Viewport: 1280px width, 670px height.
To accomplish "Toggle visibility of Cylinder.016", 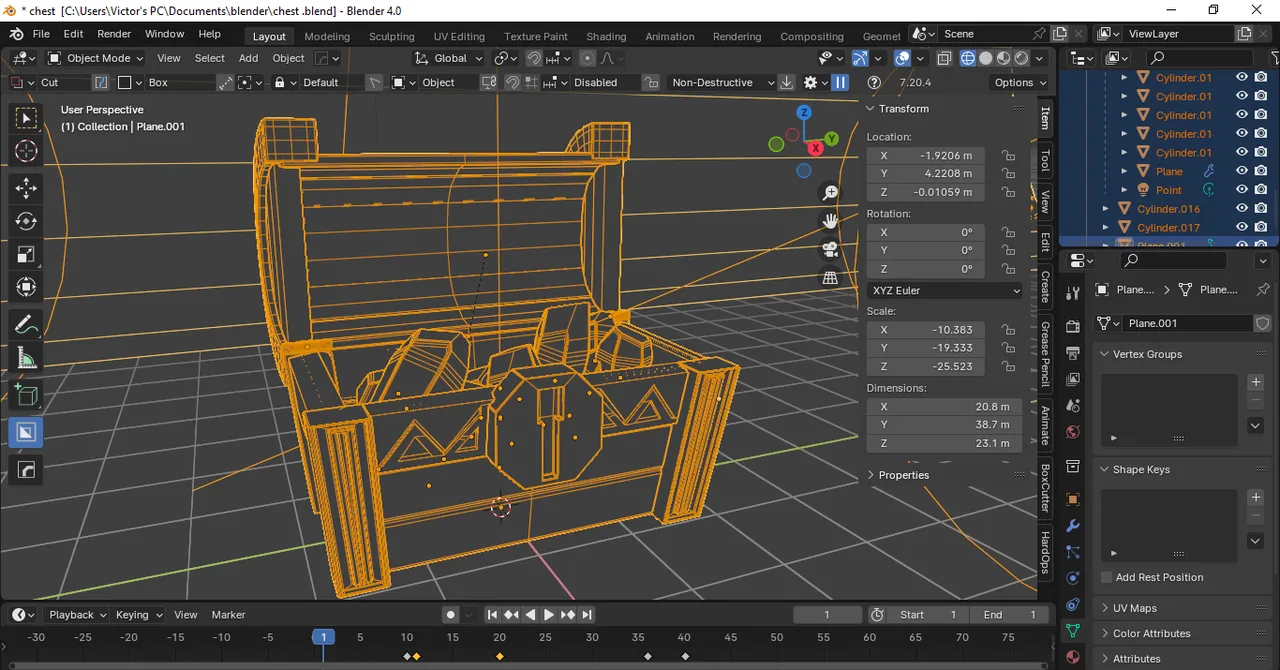I will 1242,209.
